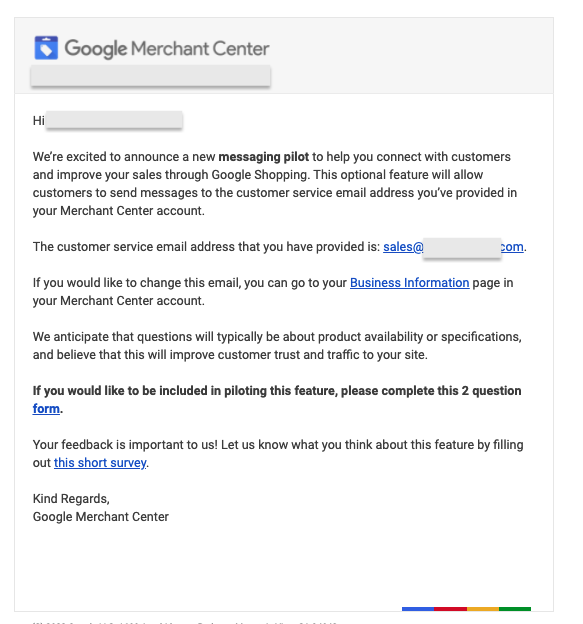Click the redacted domain in the email address
Screen dimensions: 583x624
[x=462, y=248]
